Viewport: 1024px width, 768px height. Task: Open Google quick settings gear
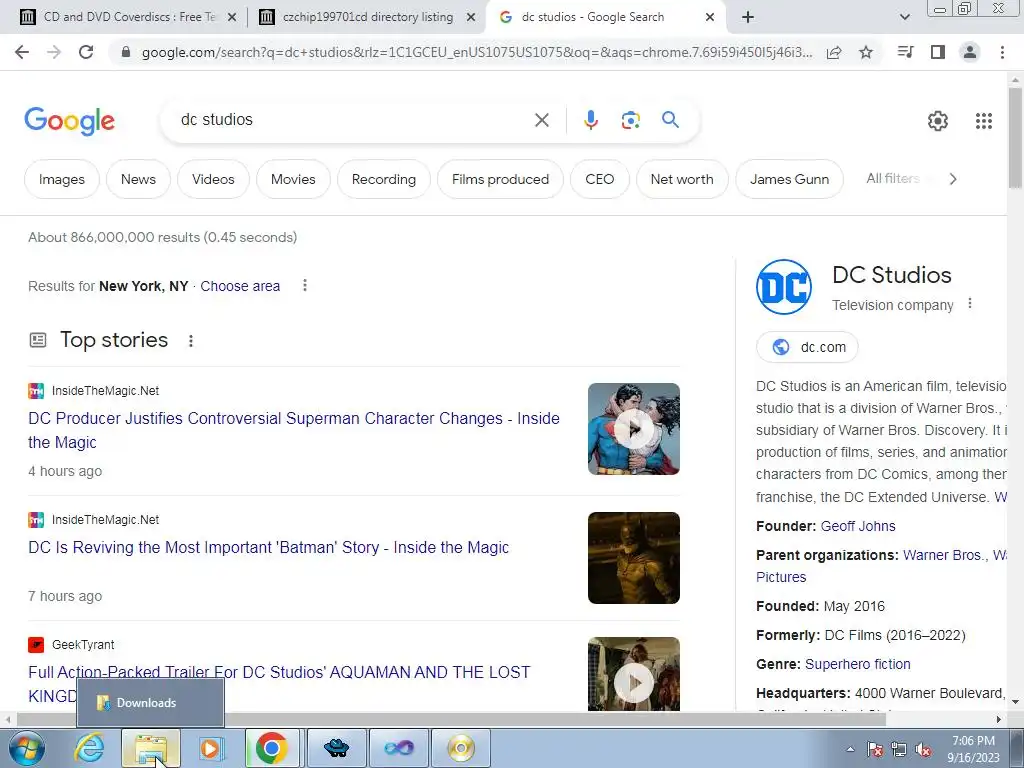coord(938,121)
